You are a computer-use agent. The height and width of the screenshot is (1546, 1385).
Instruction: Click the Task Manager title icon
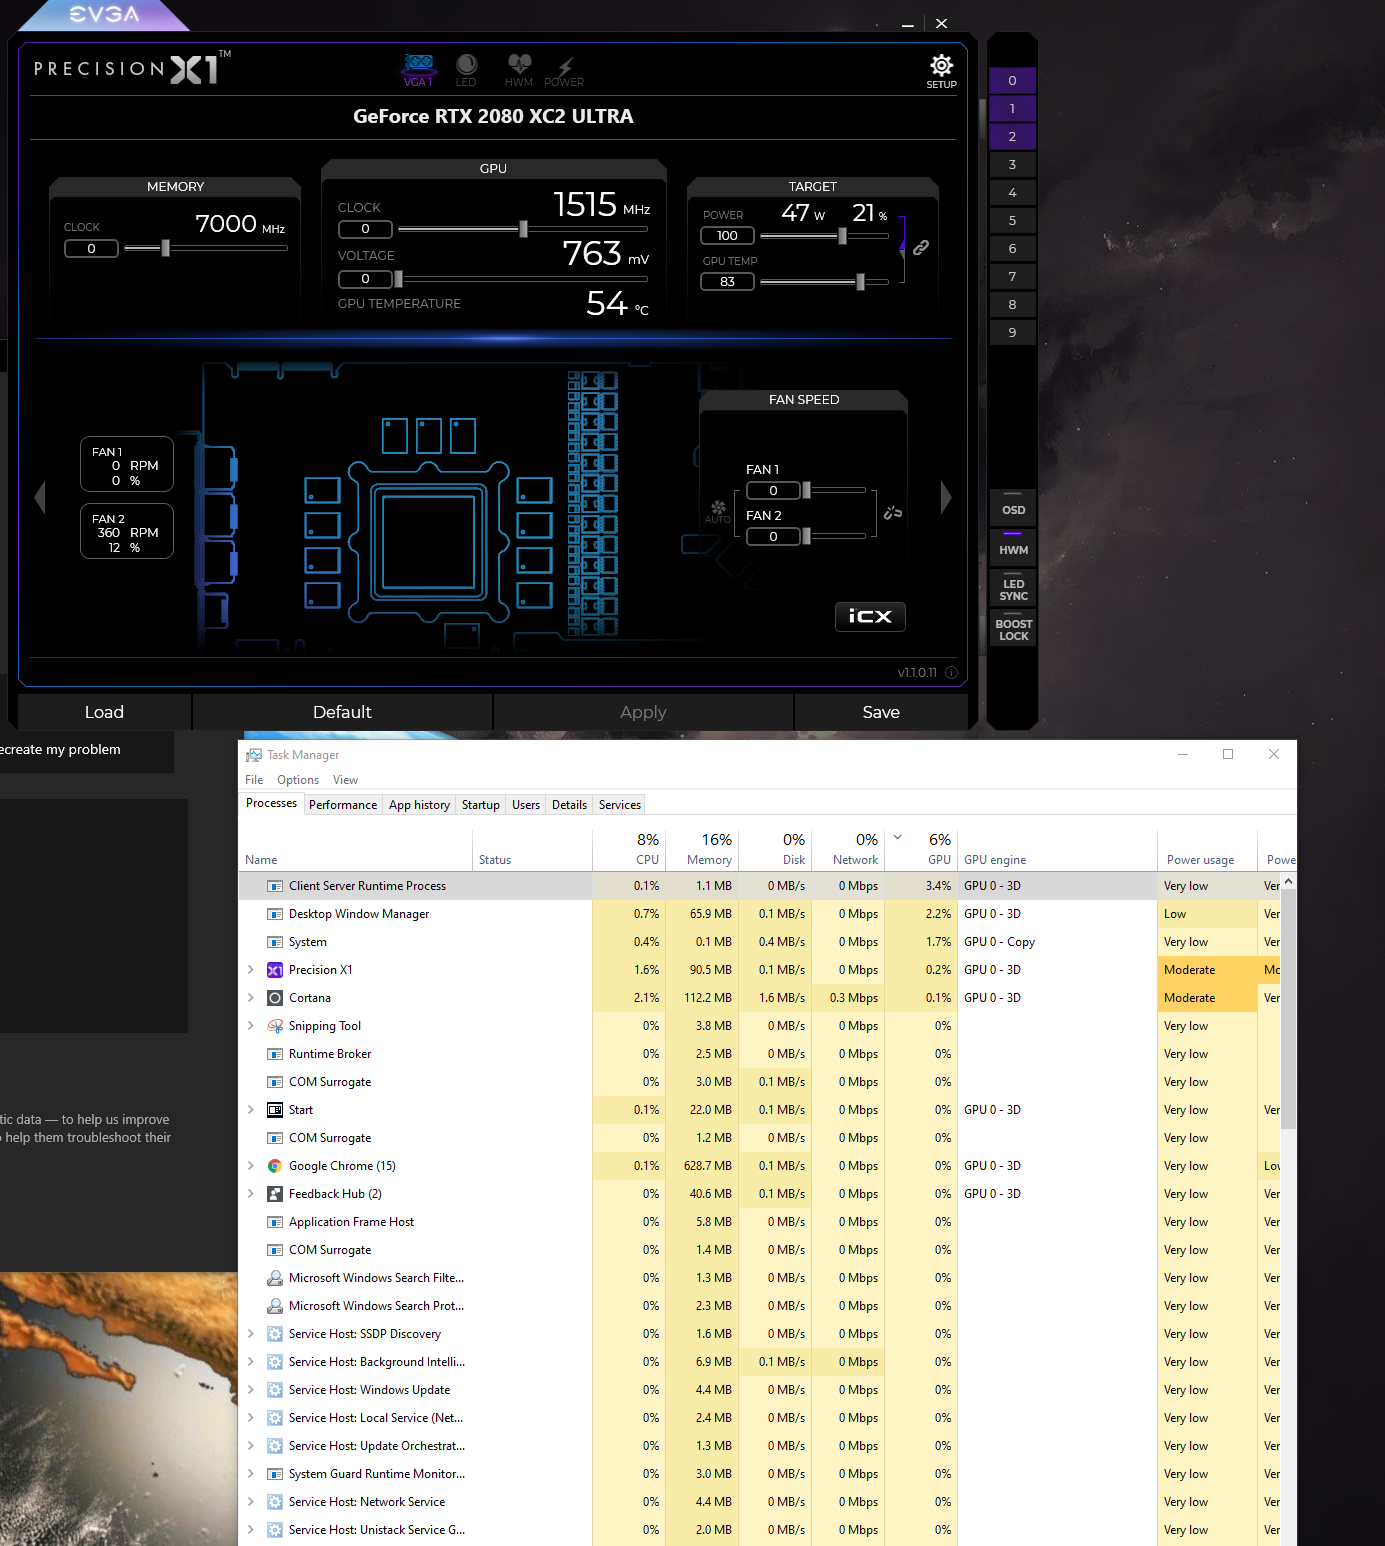click(254, 755)
